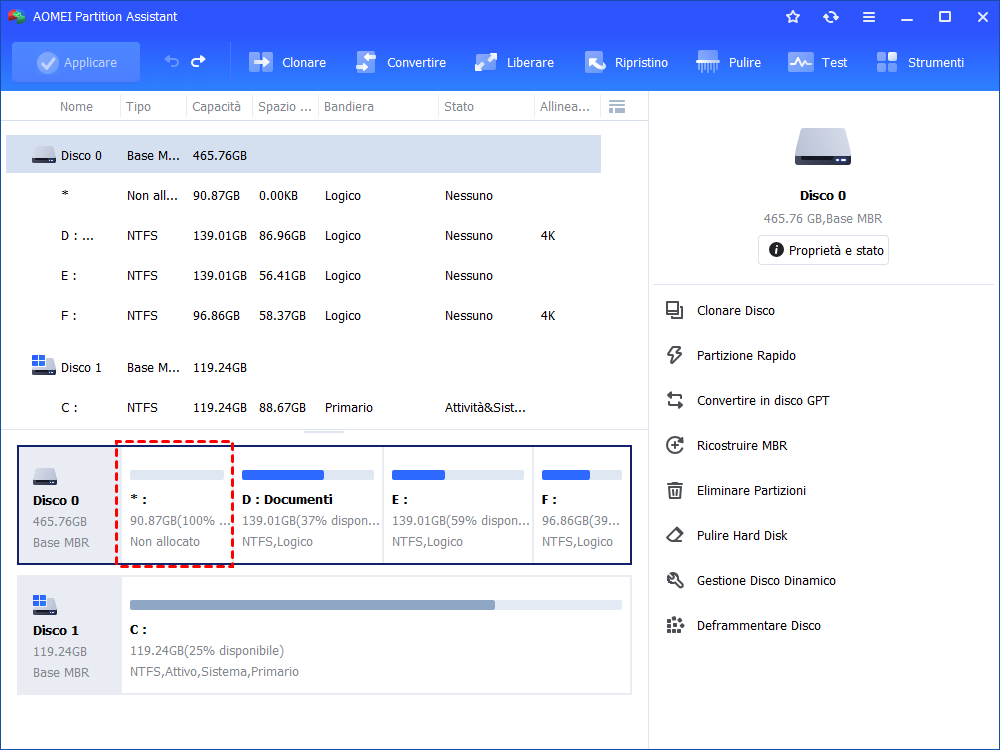
Task: Sort by the Bandiera column header
Action: click(348, 107)
